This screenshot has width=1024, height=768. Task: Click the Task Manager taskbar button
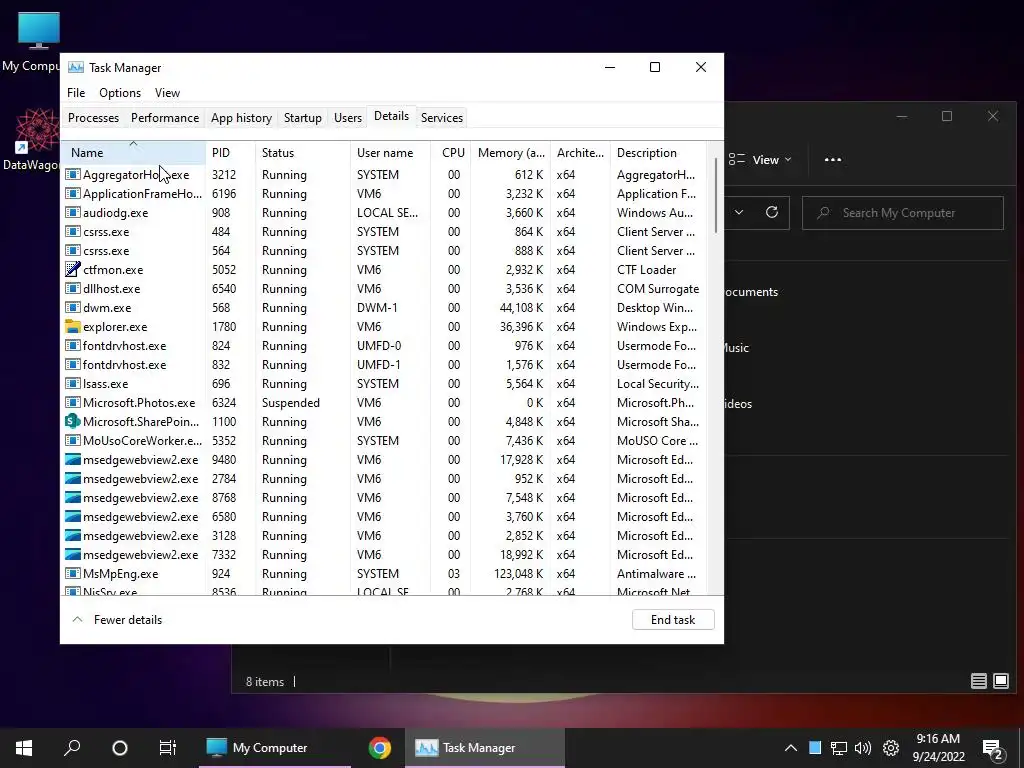tap(485, 748)
